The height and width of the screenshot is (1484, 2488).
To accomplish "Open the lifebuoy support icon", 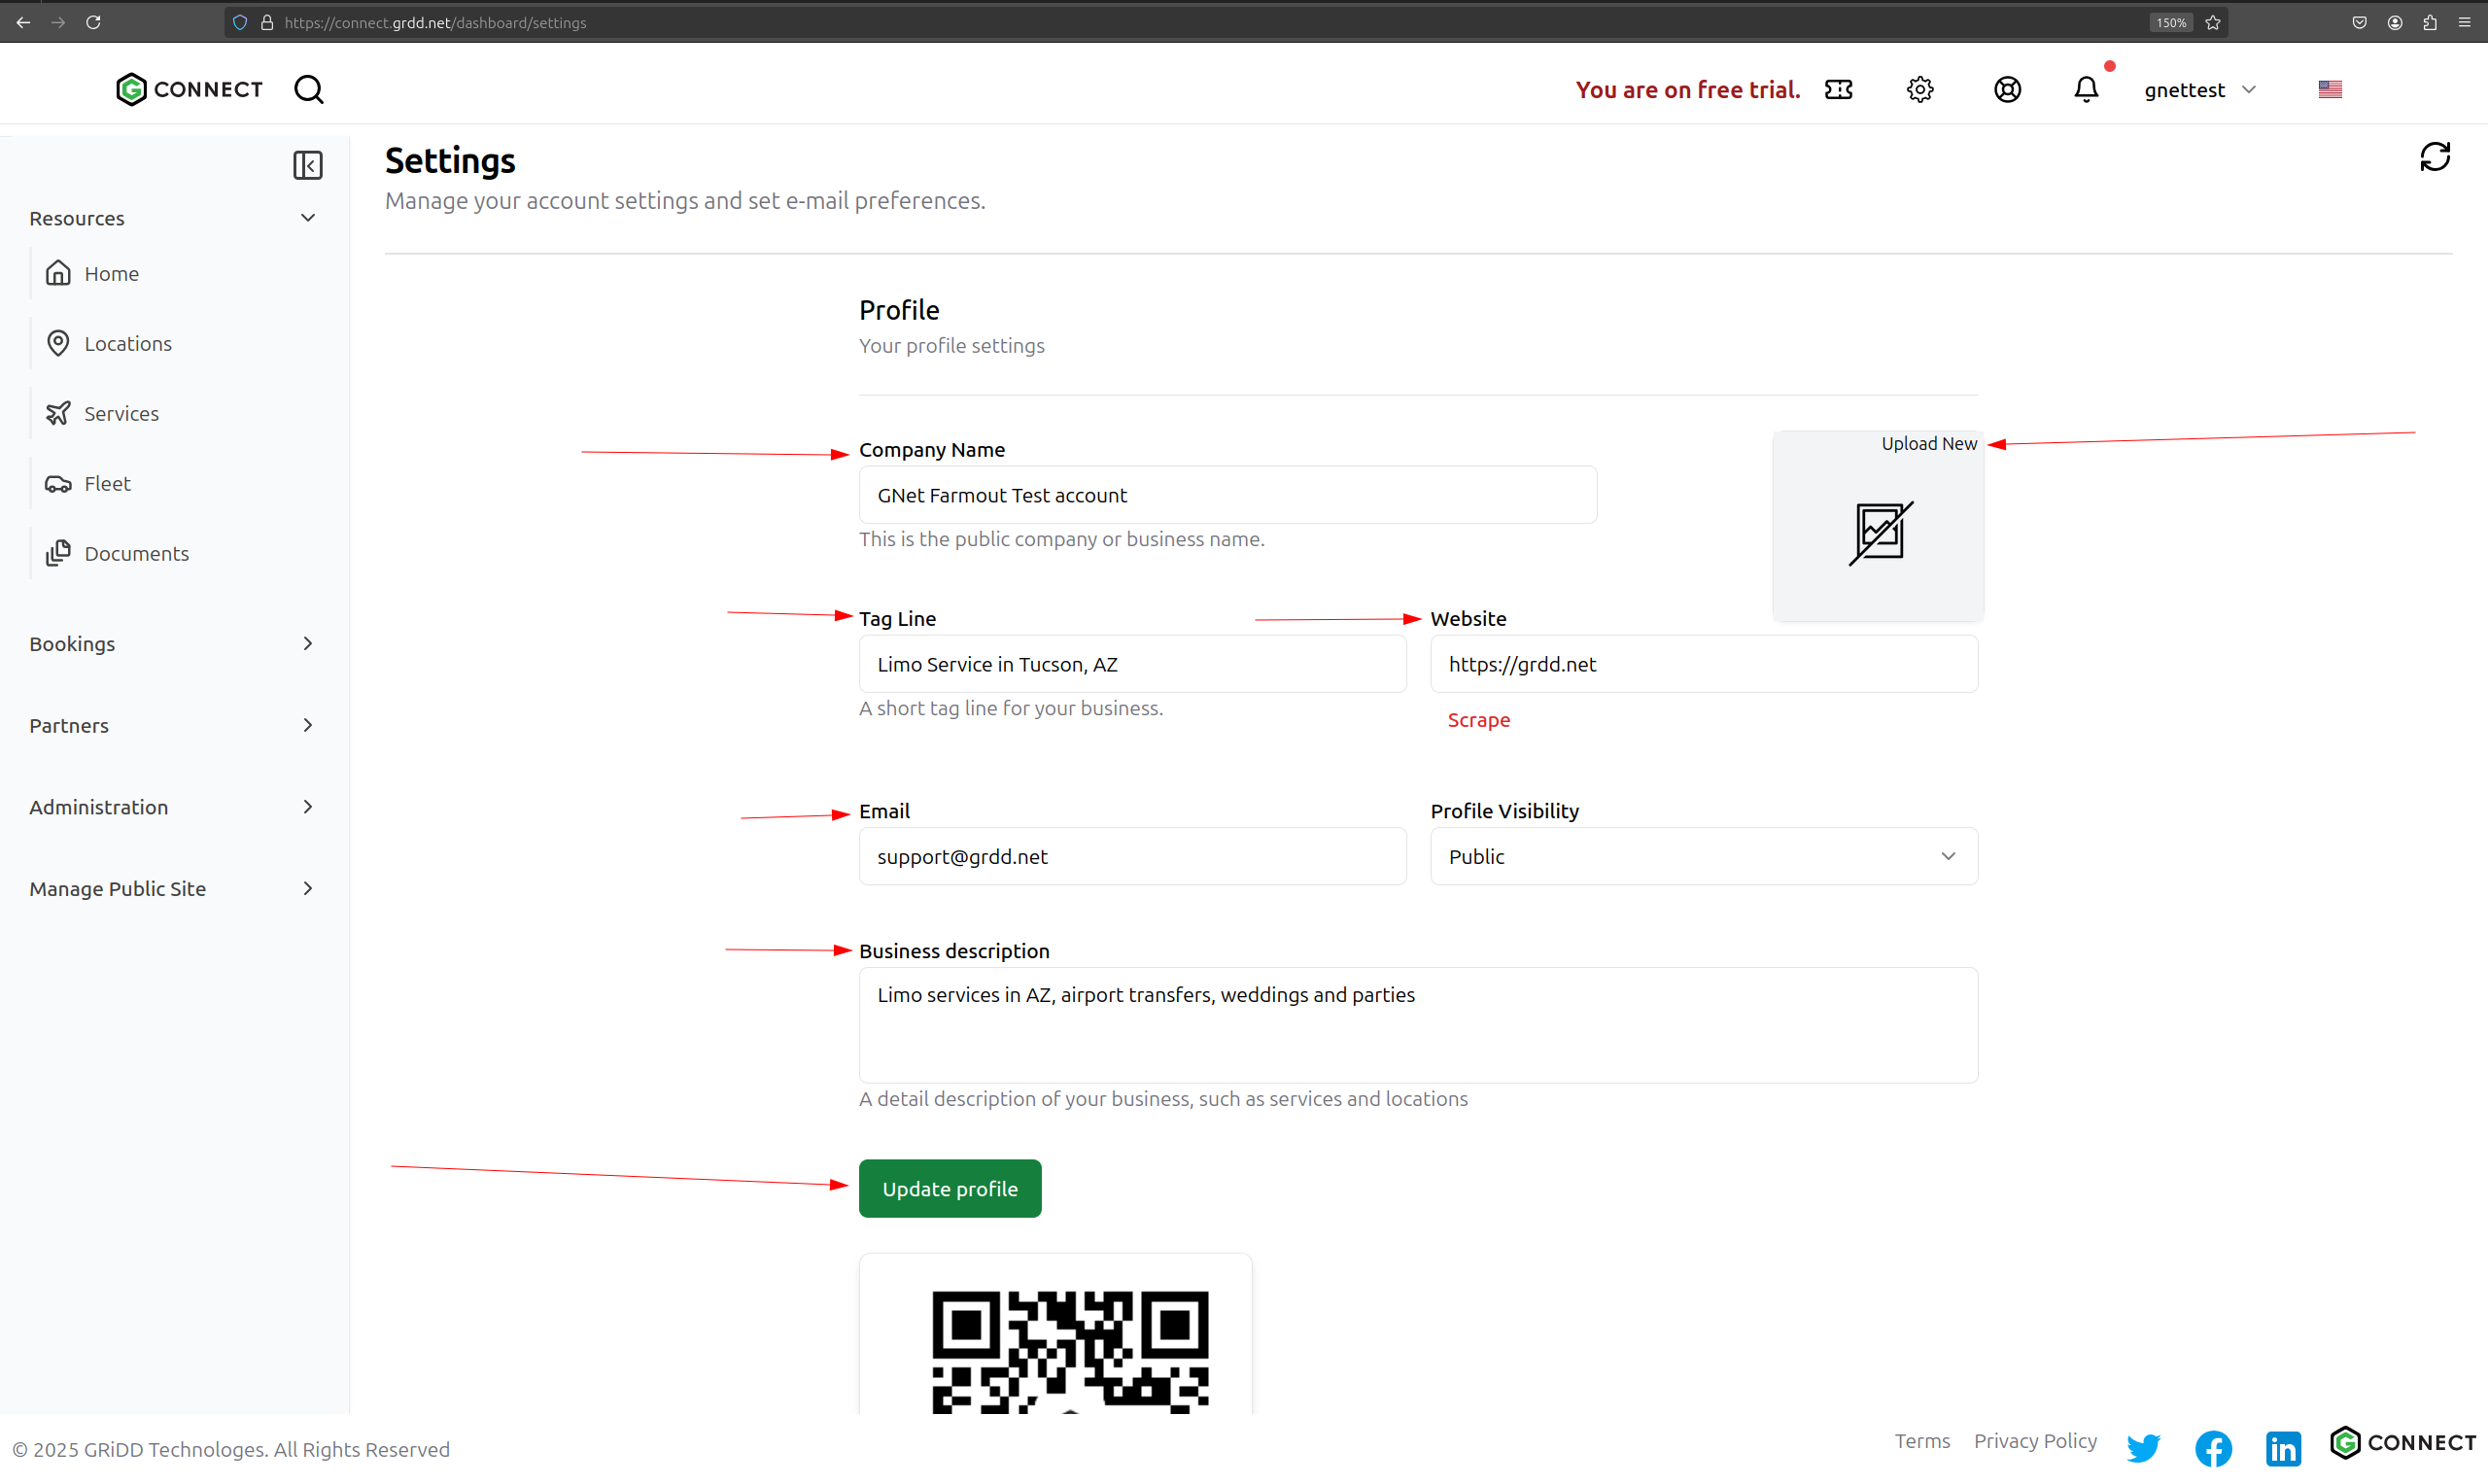I will (2007, 90).
